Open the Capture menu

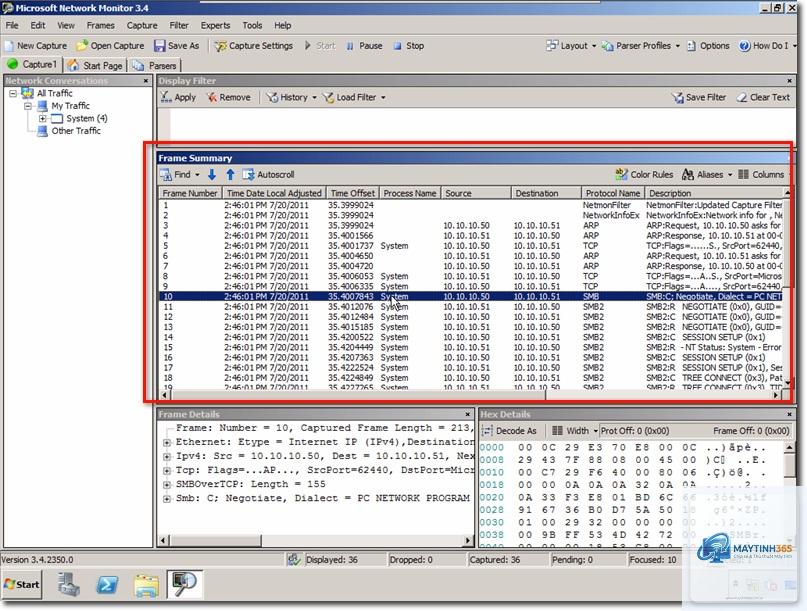[x=142, y=25]
